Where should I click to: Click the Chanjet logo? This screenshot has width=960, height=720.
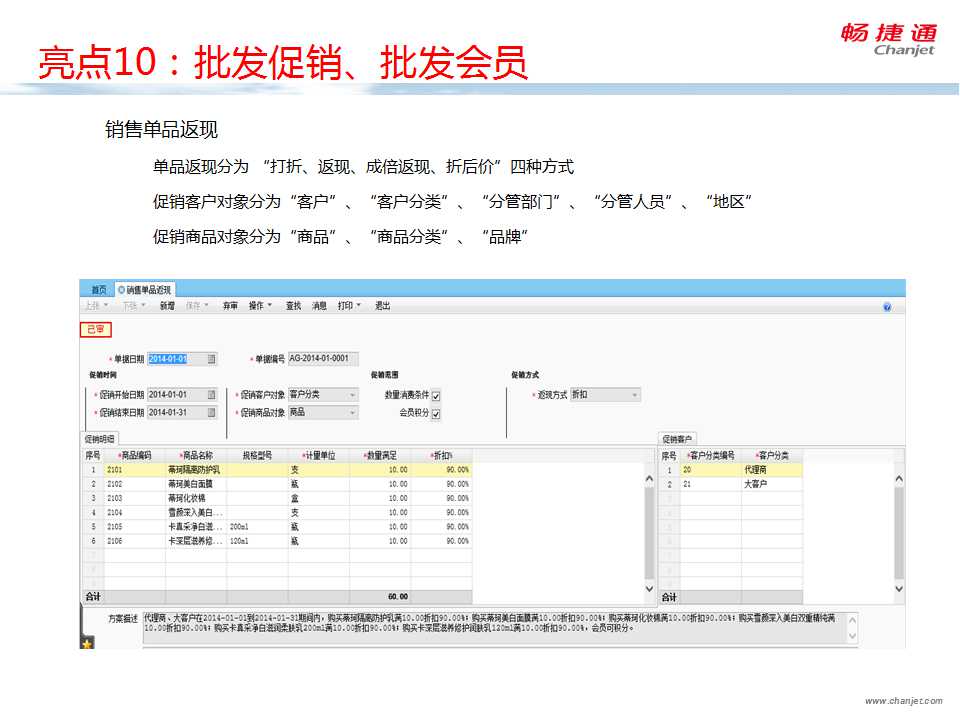tap(888, 38)
